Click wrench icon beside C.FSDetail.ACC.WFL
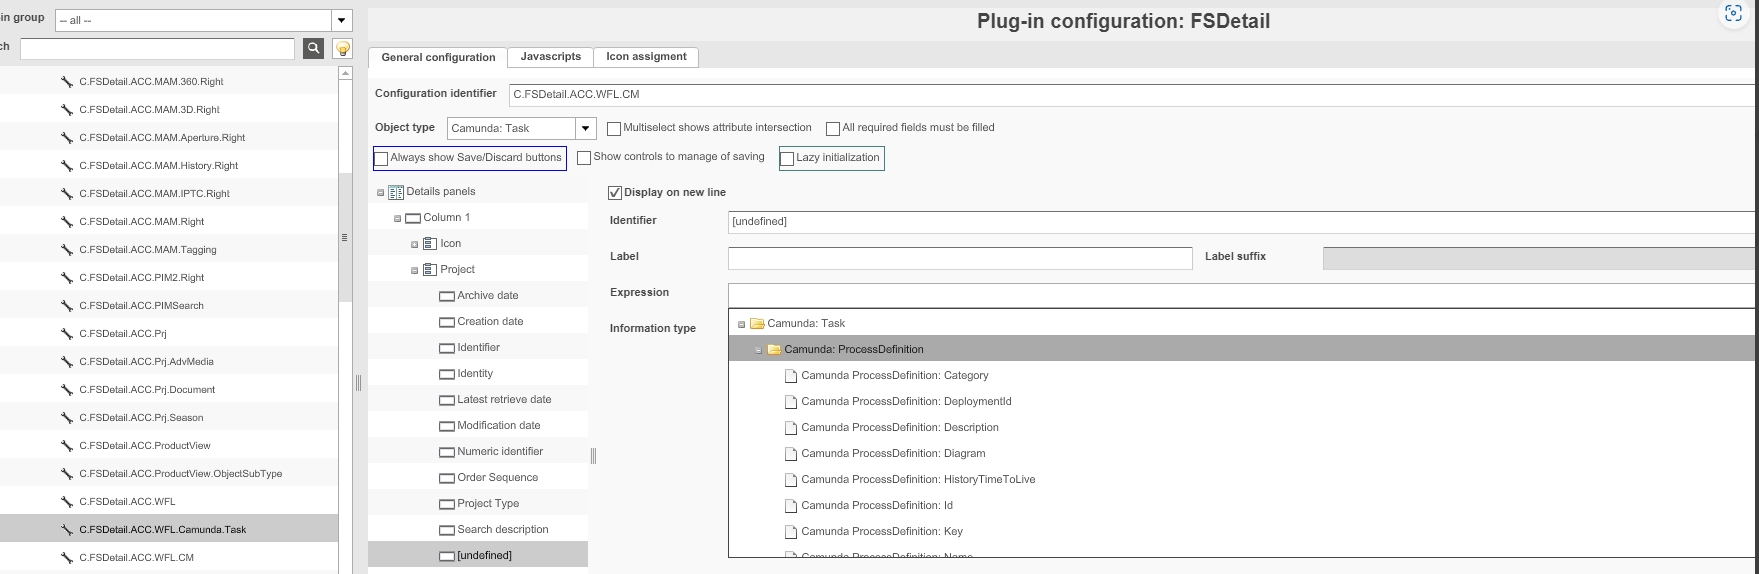Image resolution: width=1759 pixels, height=574 pixels. pyautogui.click(x=67, y=502)
